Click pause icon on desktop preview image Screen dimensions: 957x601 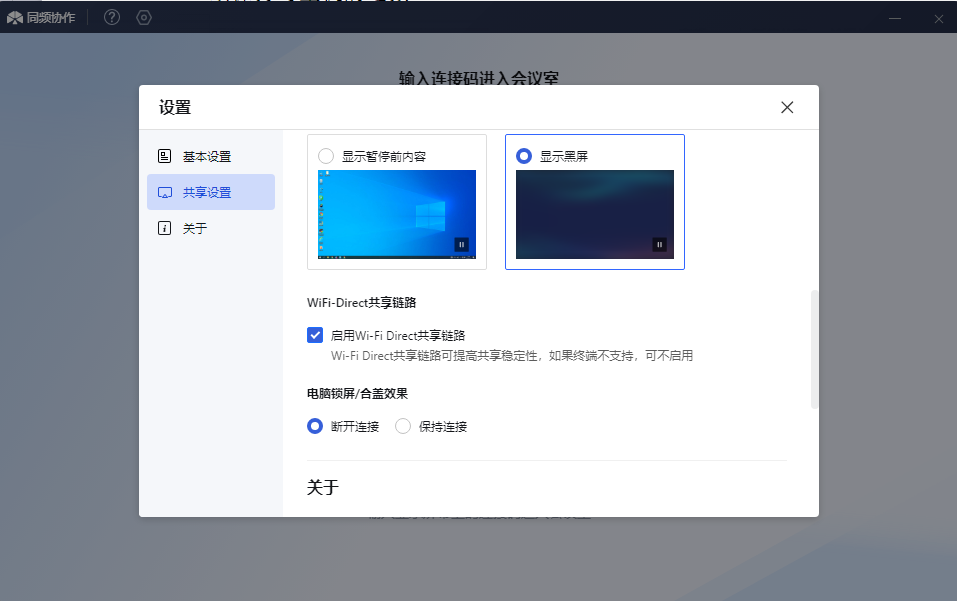tap(461, 244)
